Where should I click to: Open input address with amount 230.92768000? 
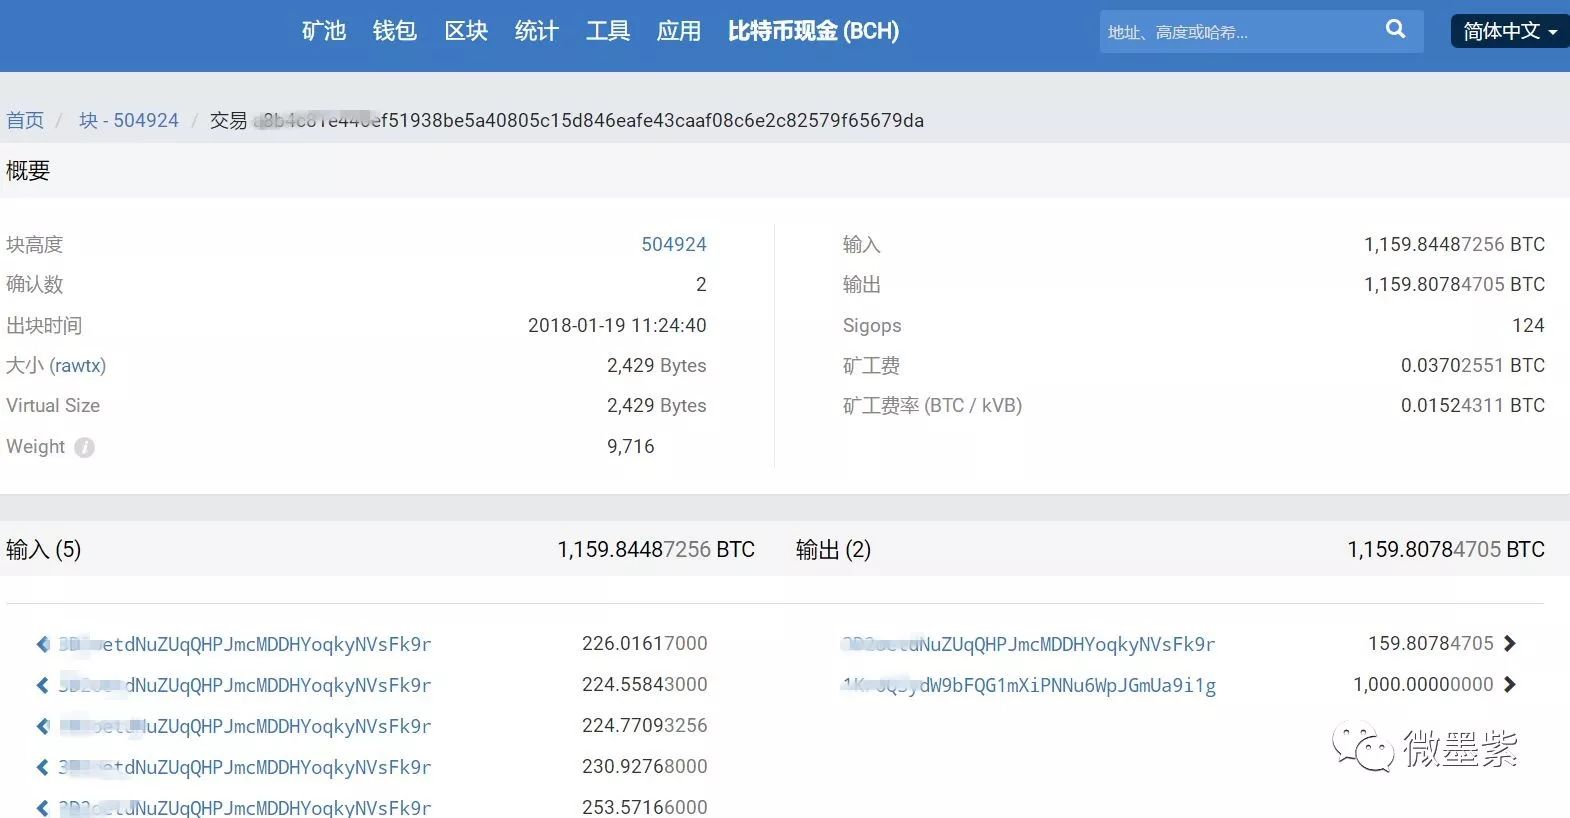[245, 767]
